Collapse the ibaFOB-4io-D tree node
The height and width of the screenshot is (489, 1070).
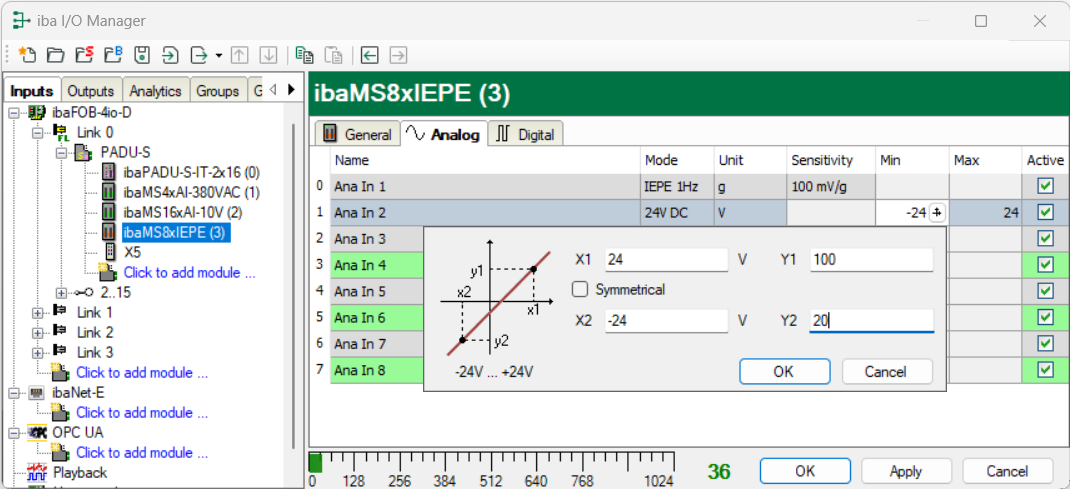tap(14, 112)
